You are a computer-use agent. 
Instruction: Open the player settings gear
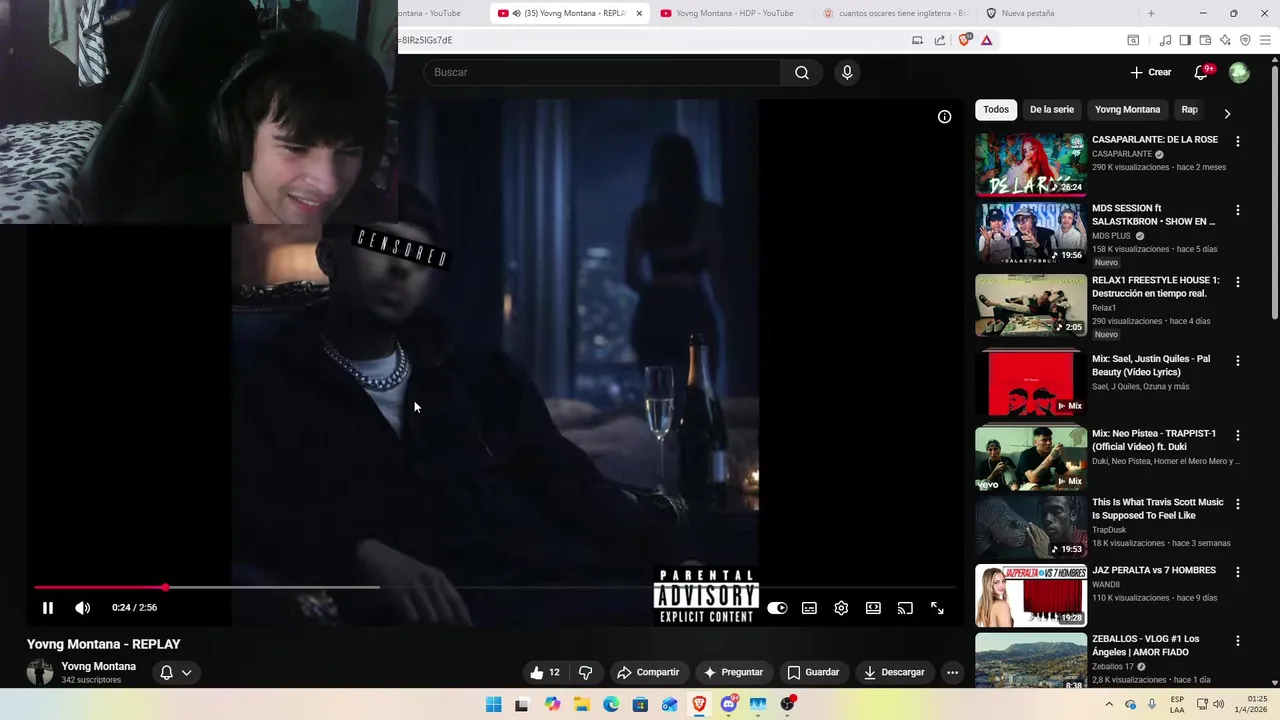tap(841, 608)
